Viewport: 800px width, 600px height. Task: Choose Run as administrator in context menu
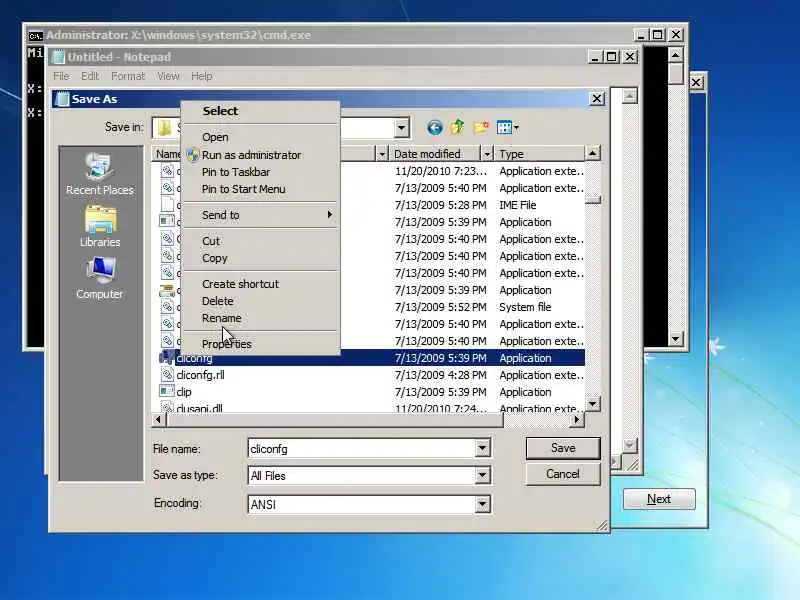251,155
